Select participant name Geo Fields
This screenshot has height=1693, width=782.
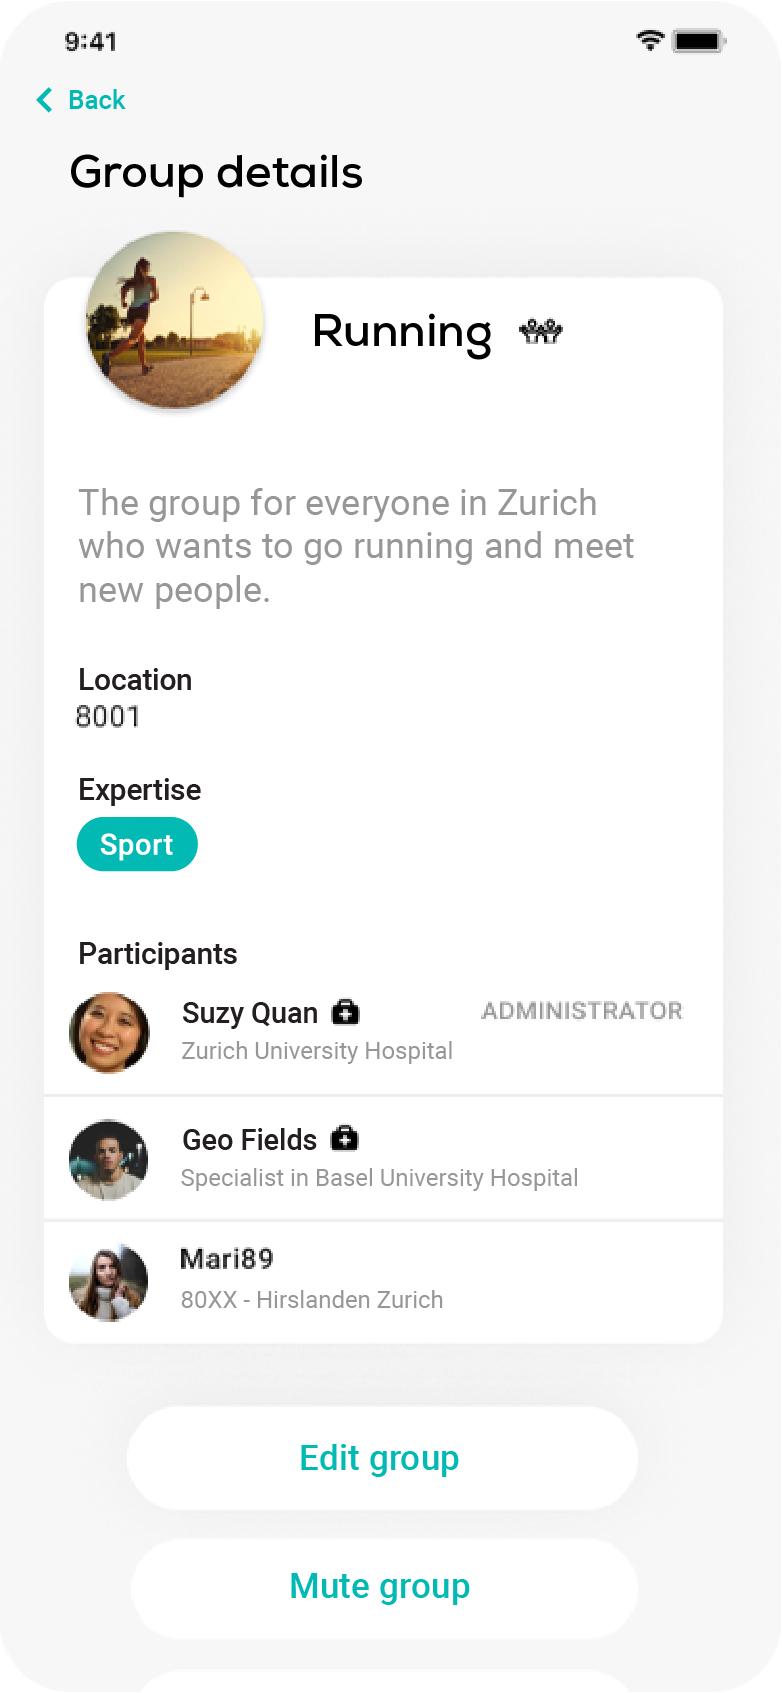[249, 1140]
